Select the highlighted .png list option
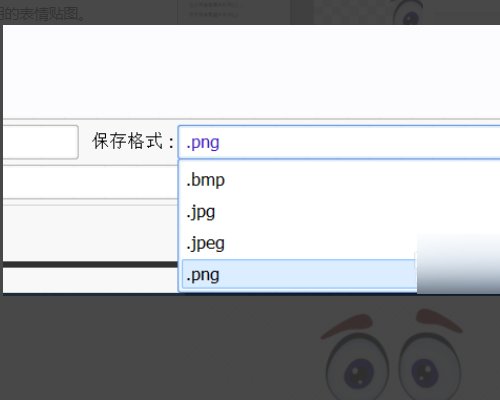Image resolution: width=500 pixels, height=400 pixels. pyautogui.click(x=299, y=274)
